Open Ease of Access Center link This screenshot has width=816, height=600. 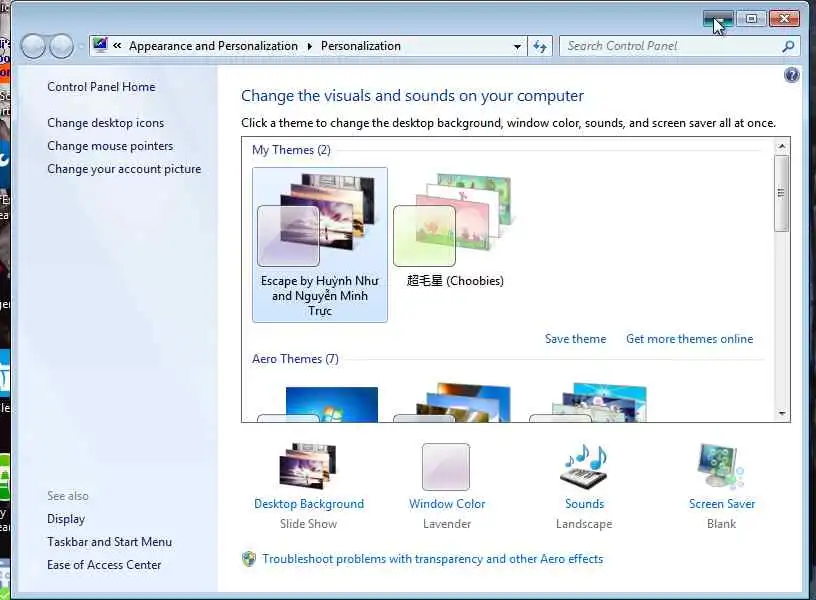pos(104,565)
